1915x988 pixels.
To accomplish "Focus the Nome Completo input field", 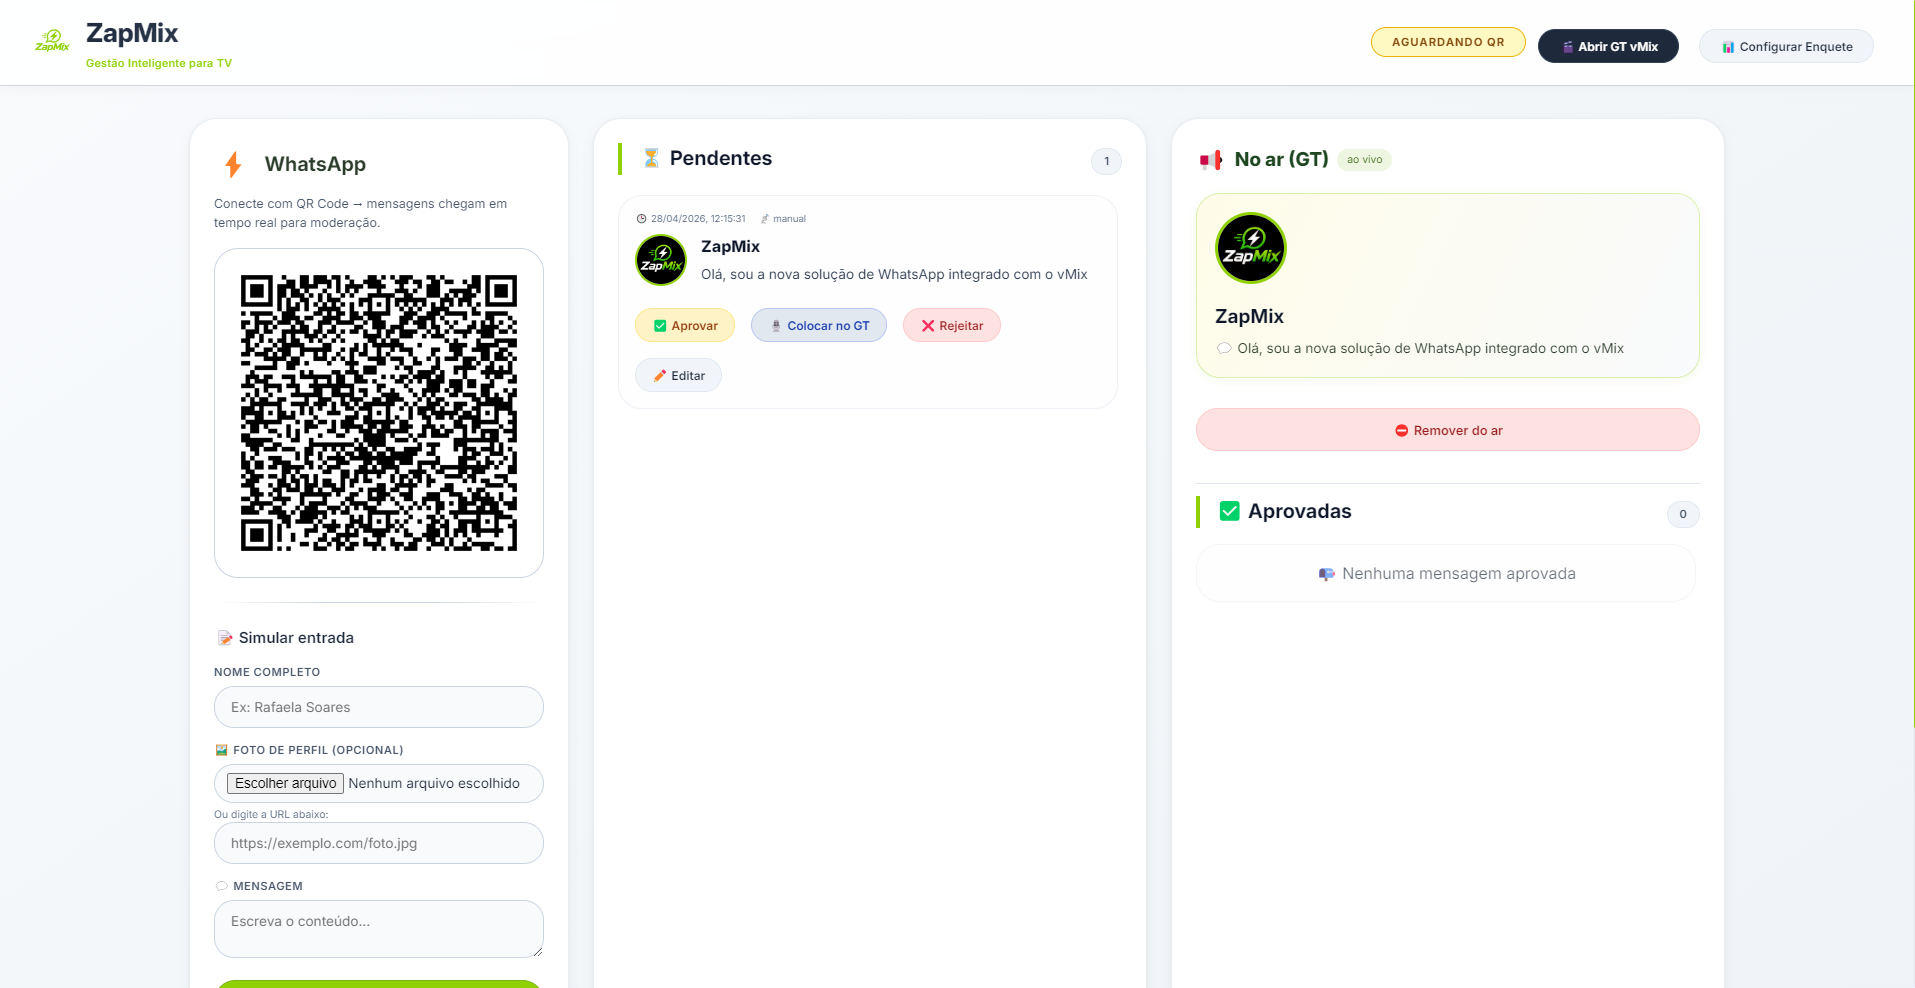I will (379, 707).
